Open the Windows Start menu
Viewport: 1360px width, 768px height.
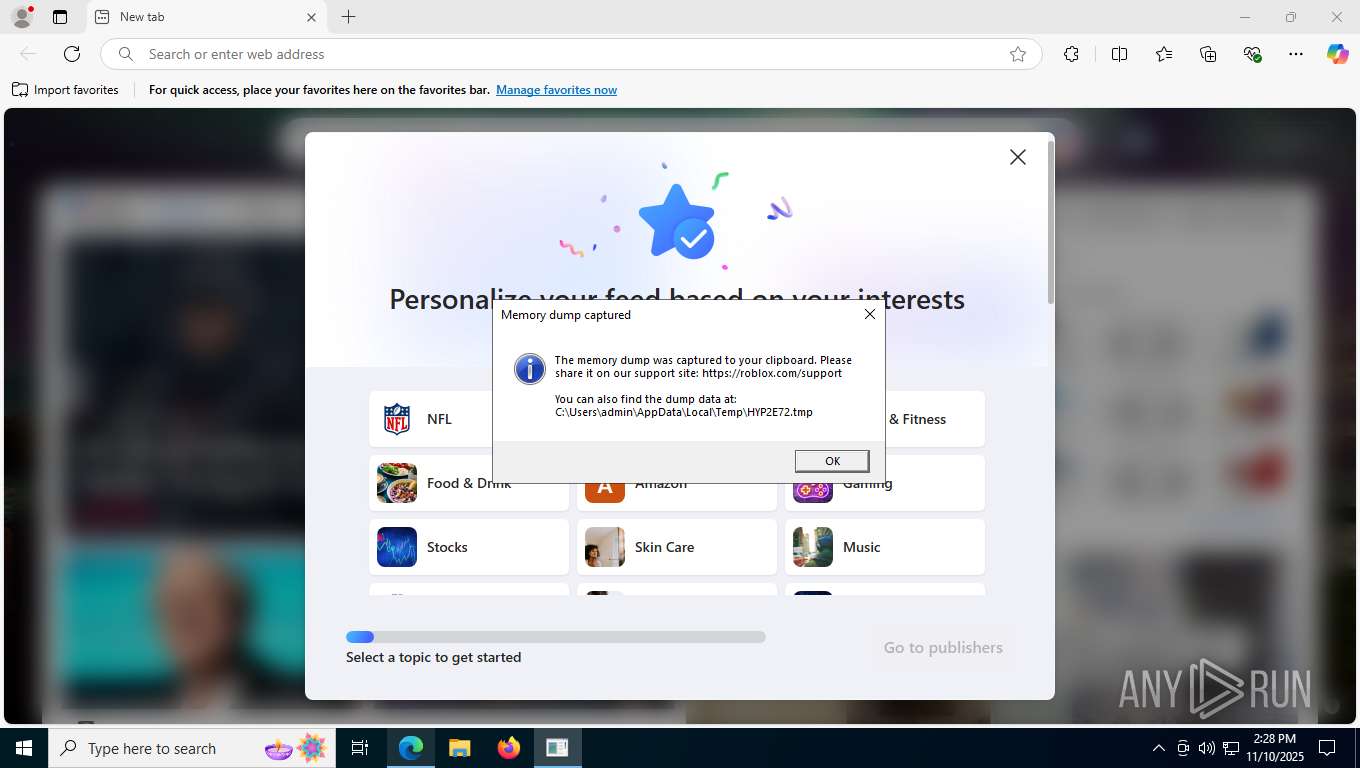[x=23, y=748]
